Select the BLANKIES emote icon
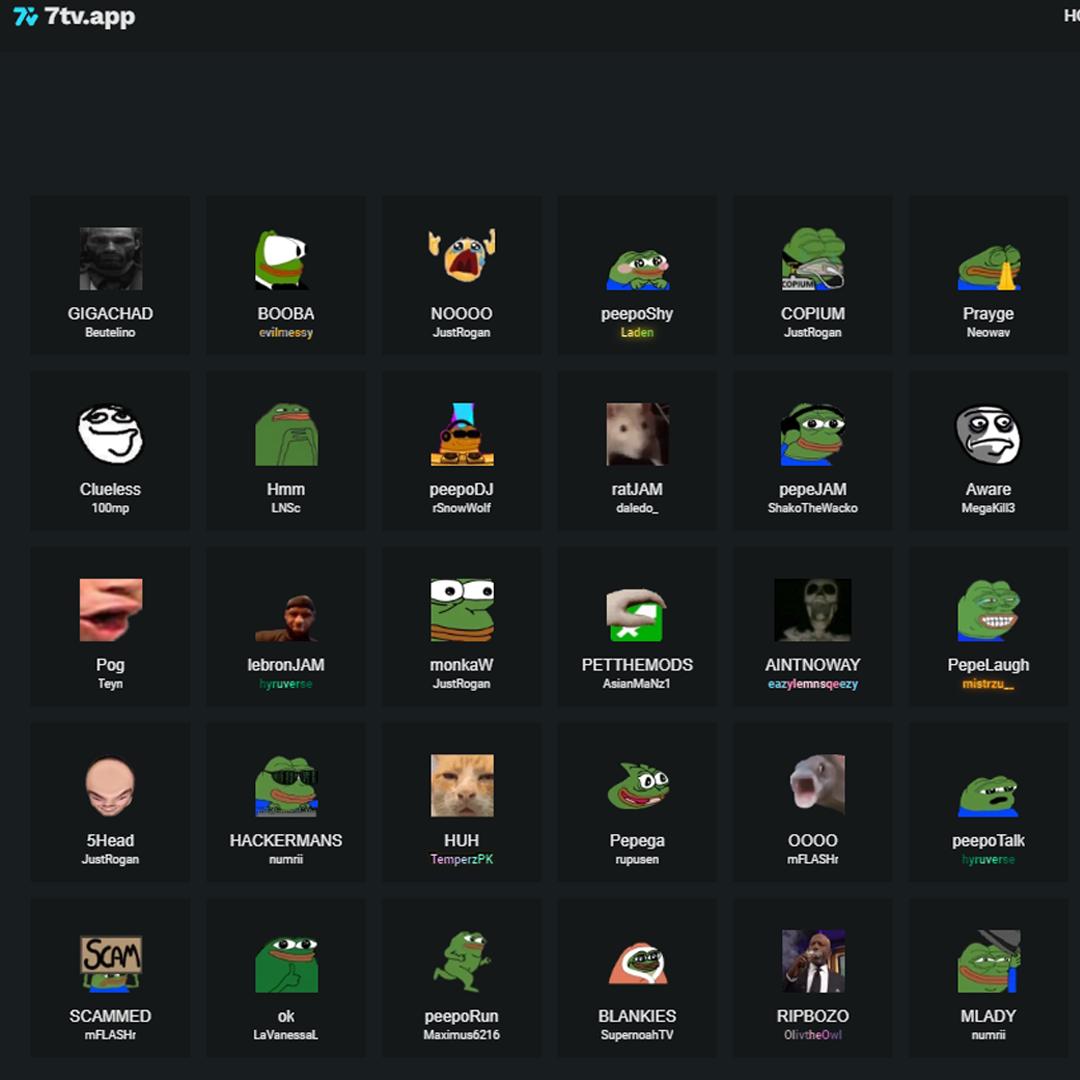 point(637,962)
